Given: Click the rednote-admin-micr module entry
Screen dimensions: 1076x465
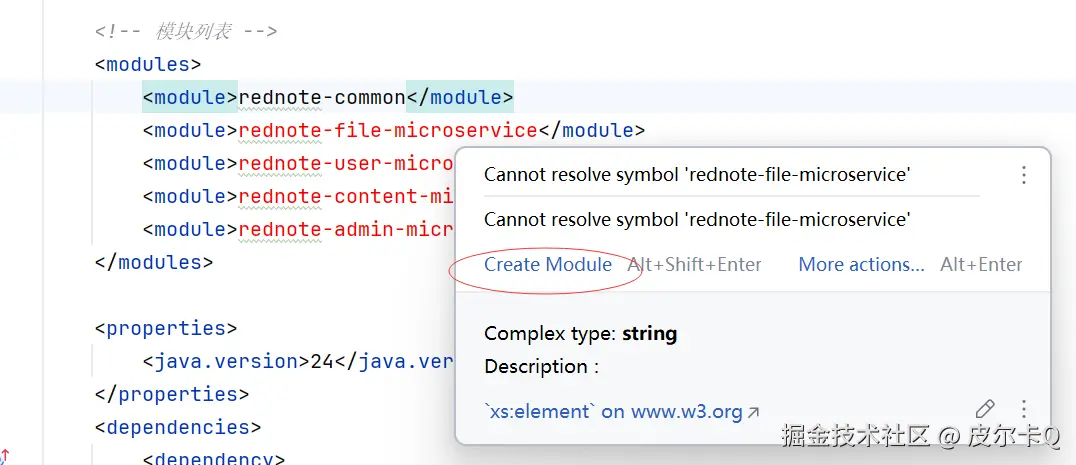Looking at the screenshot, I should (x=346, y=230).
